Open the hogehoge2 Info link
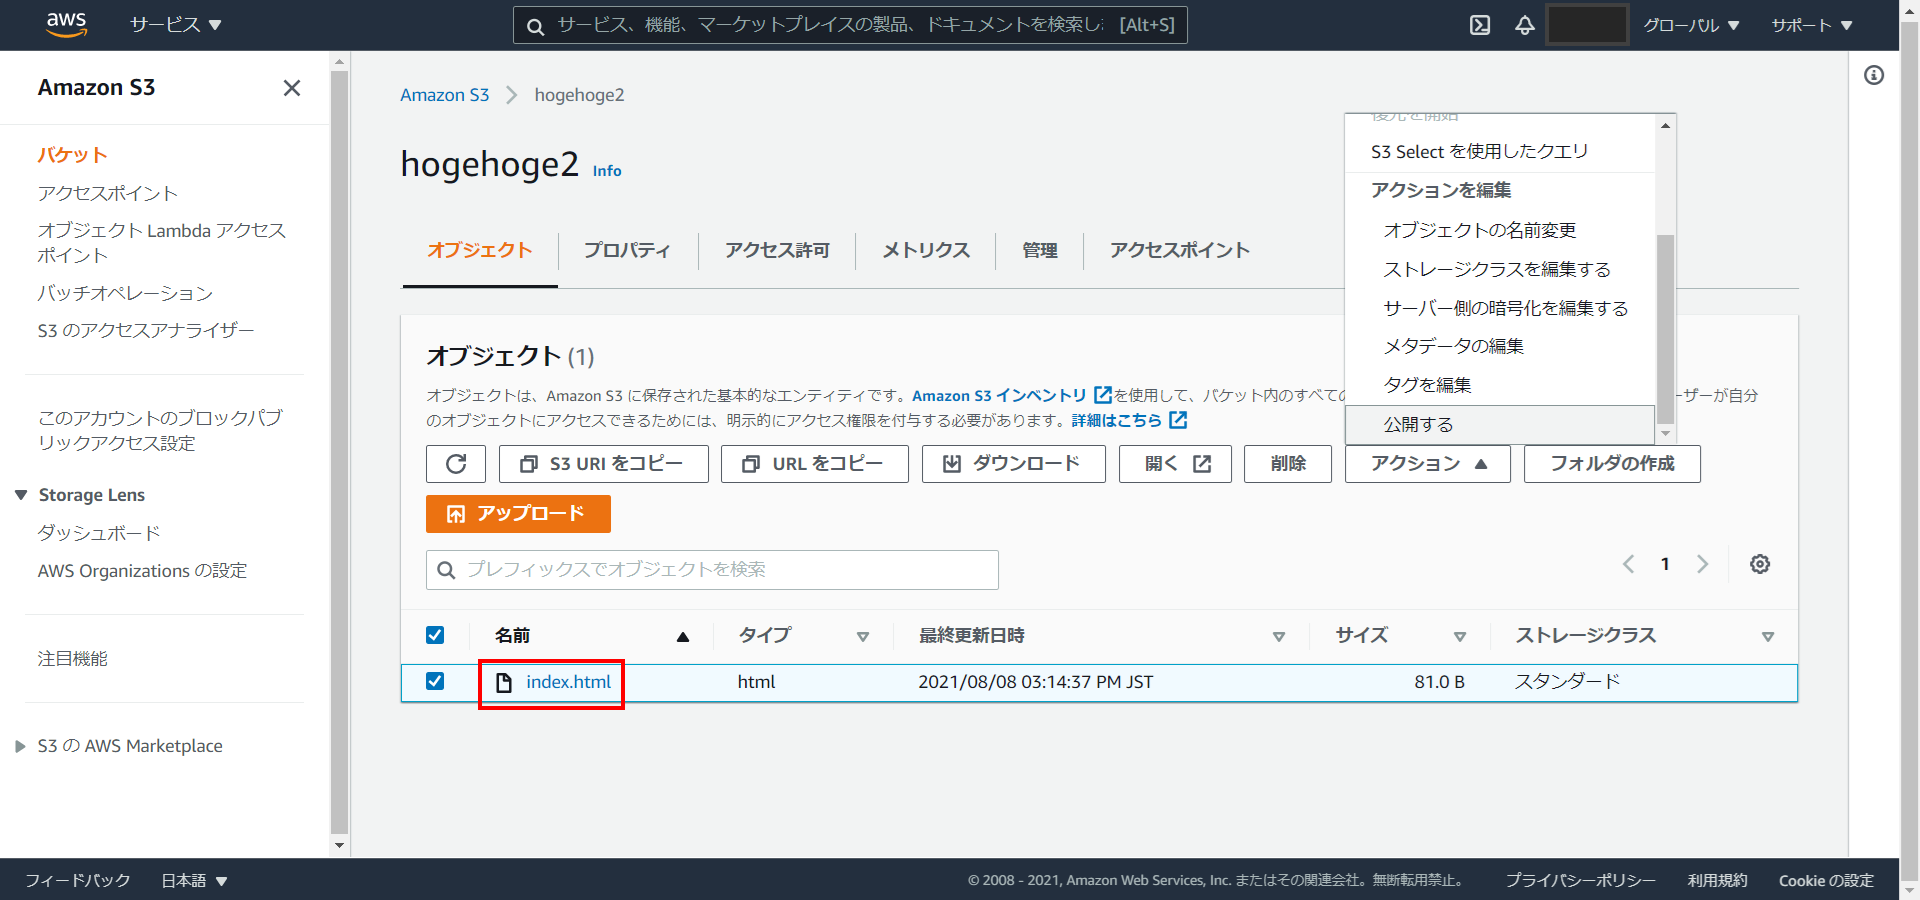 point(607,171)
